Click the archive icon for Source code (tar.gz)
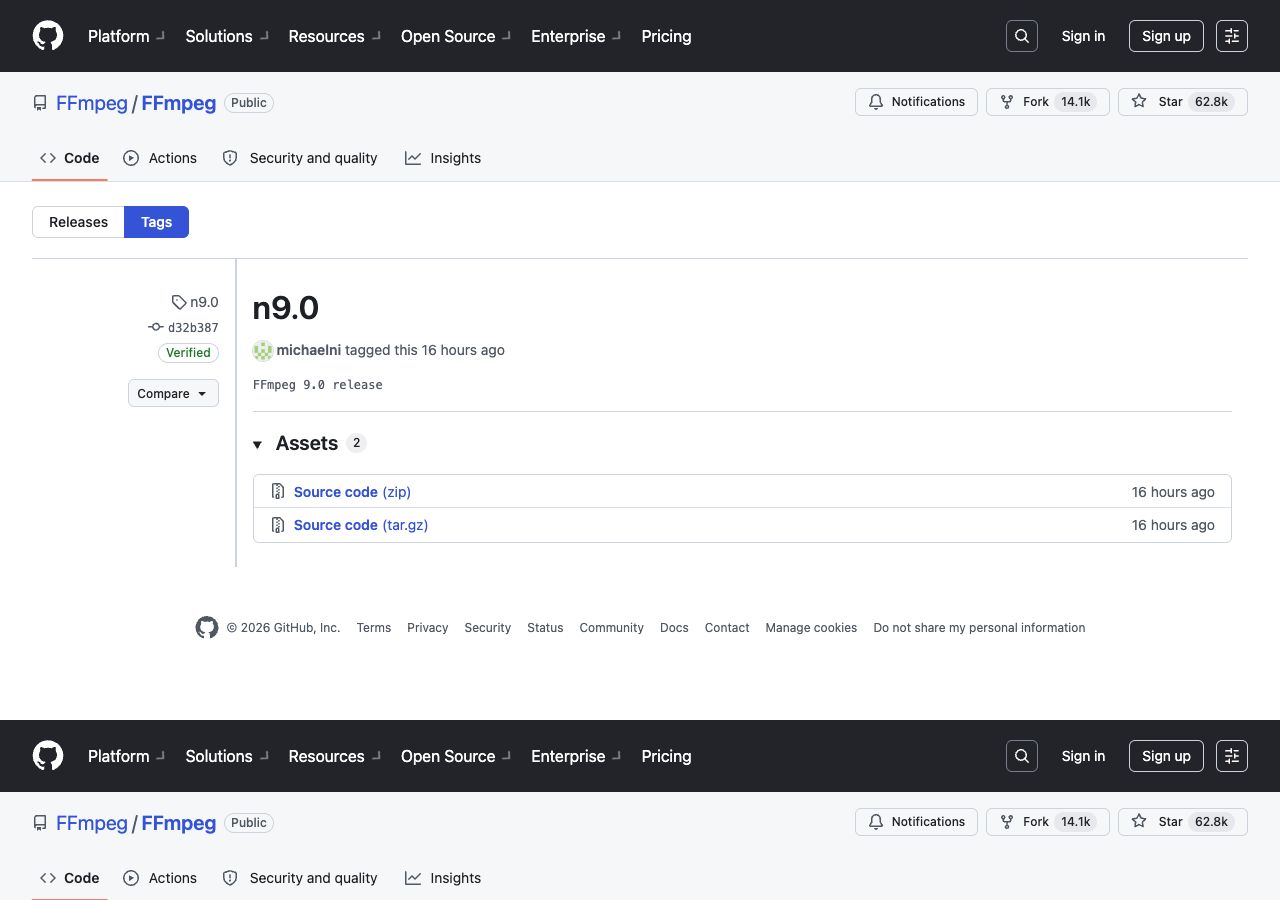 click(278, 525)
